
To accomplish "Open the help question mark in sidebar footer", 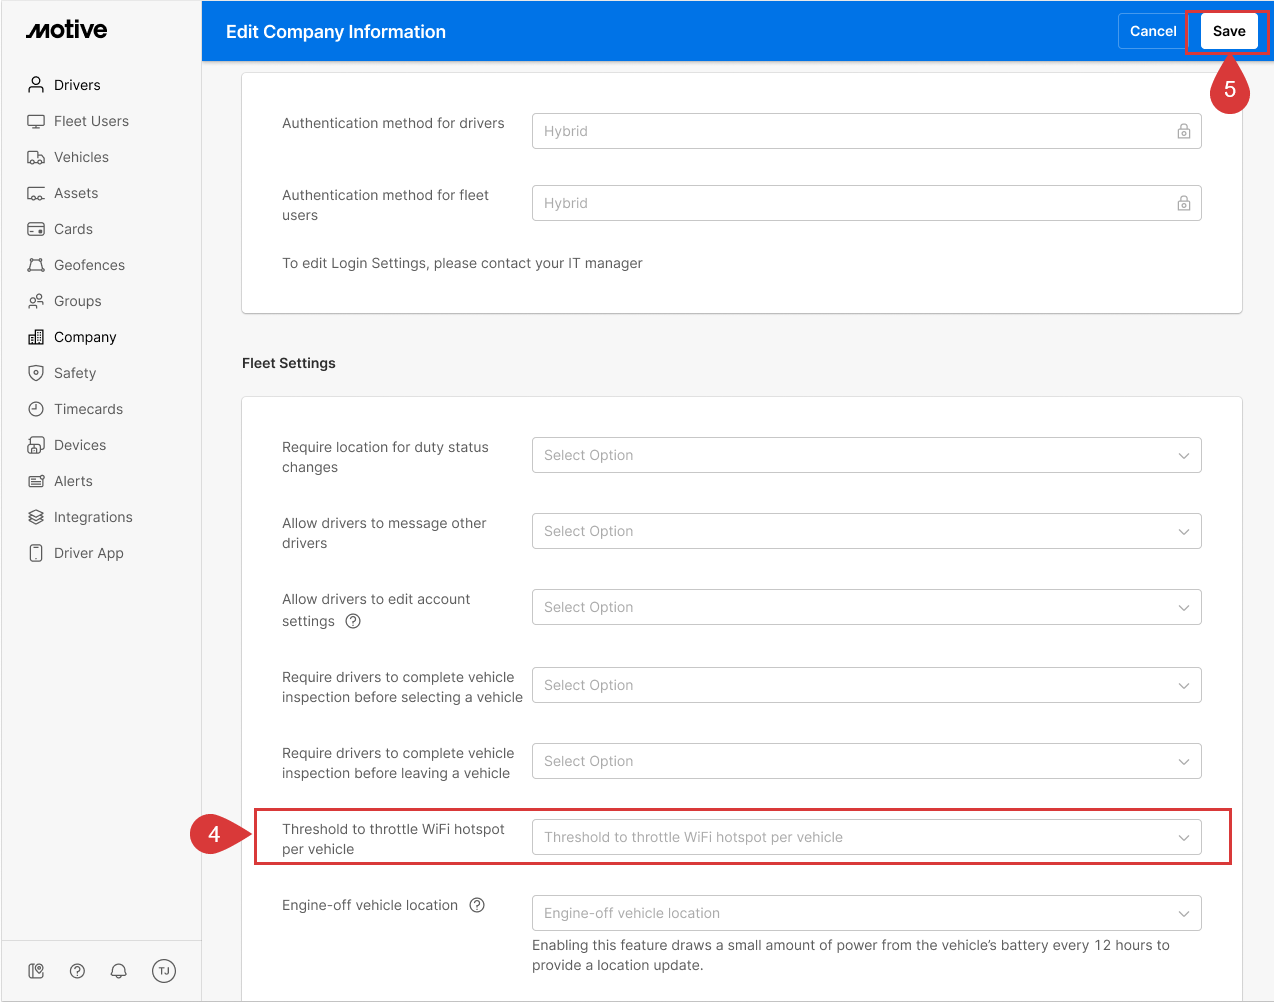I will [x=77, y=971].
